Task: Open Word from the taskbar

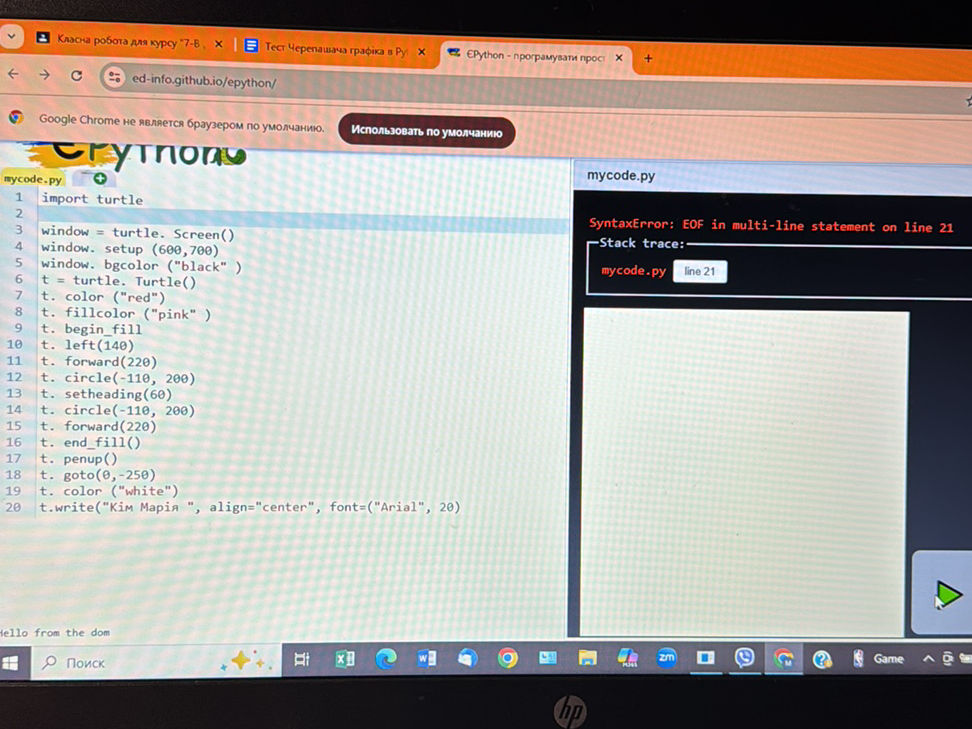Action: (x=426, y=660)
